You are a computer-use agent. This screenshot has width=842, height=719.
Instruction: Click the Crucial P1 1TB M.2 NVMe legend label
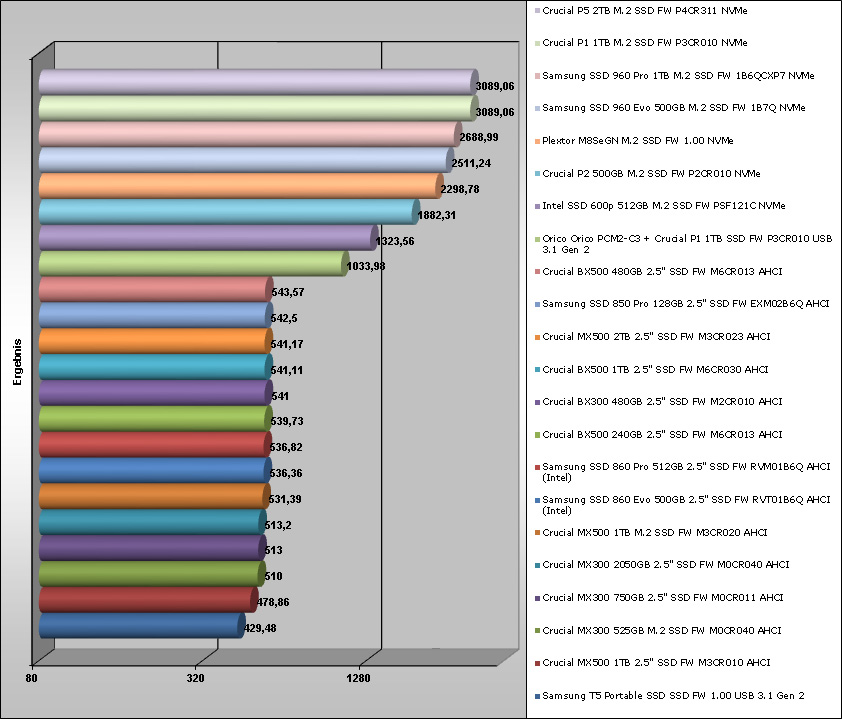tap(644, 43)
